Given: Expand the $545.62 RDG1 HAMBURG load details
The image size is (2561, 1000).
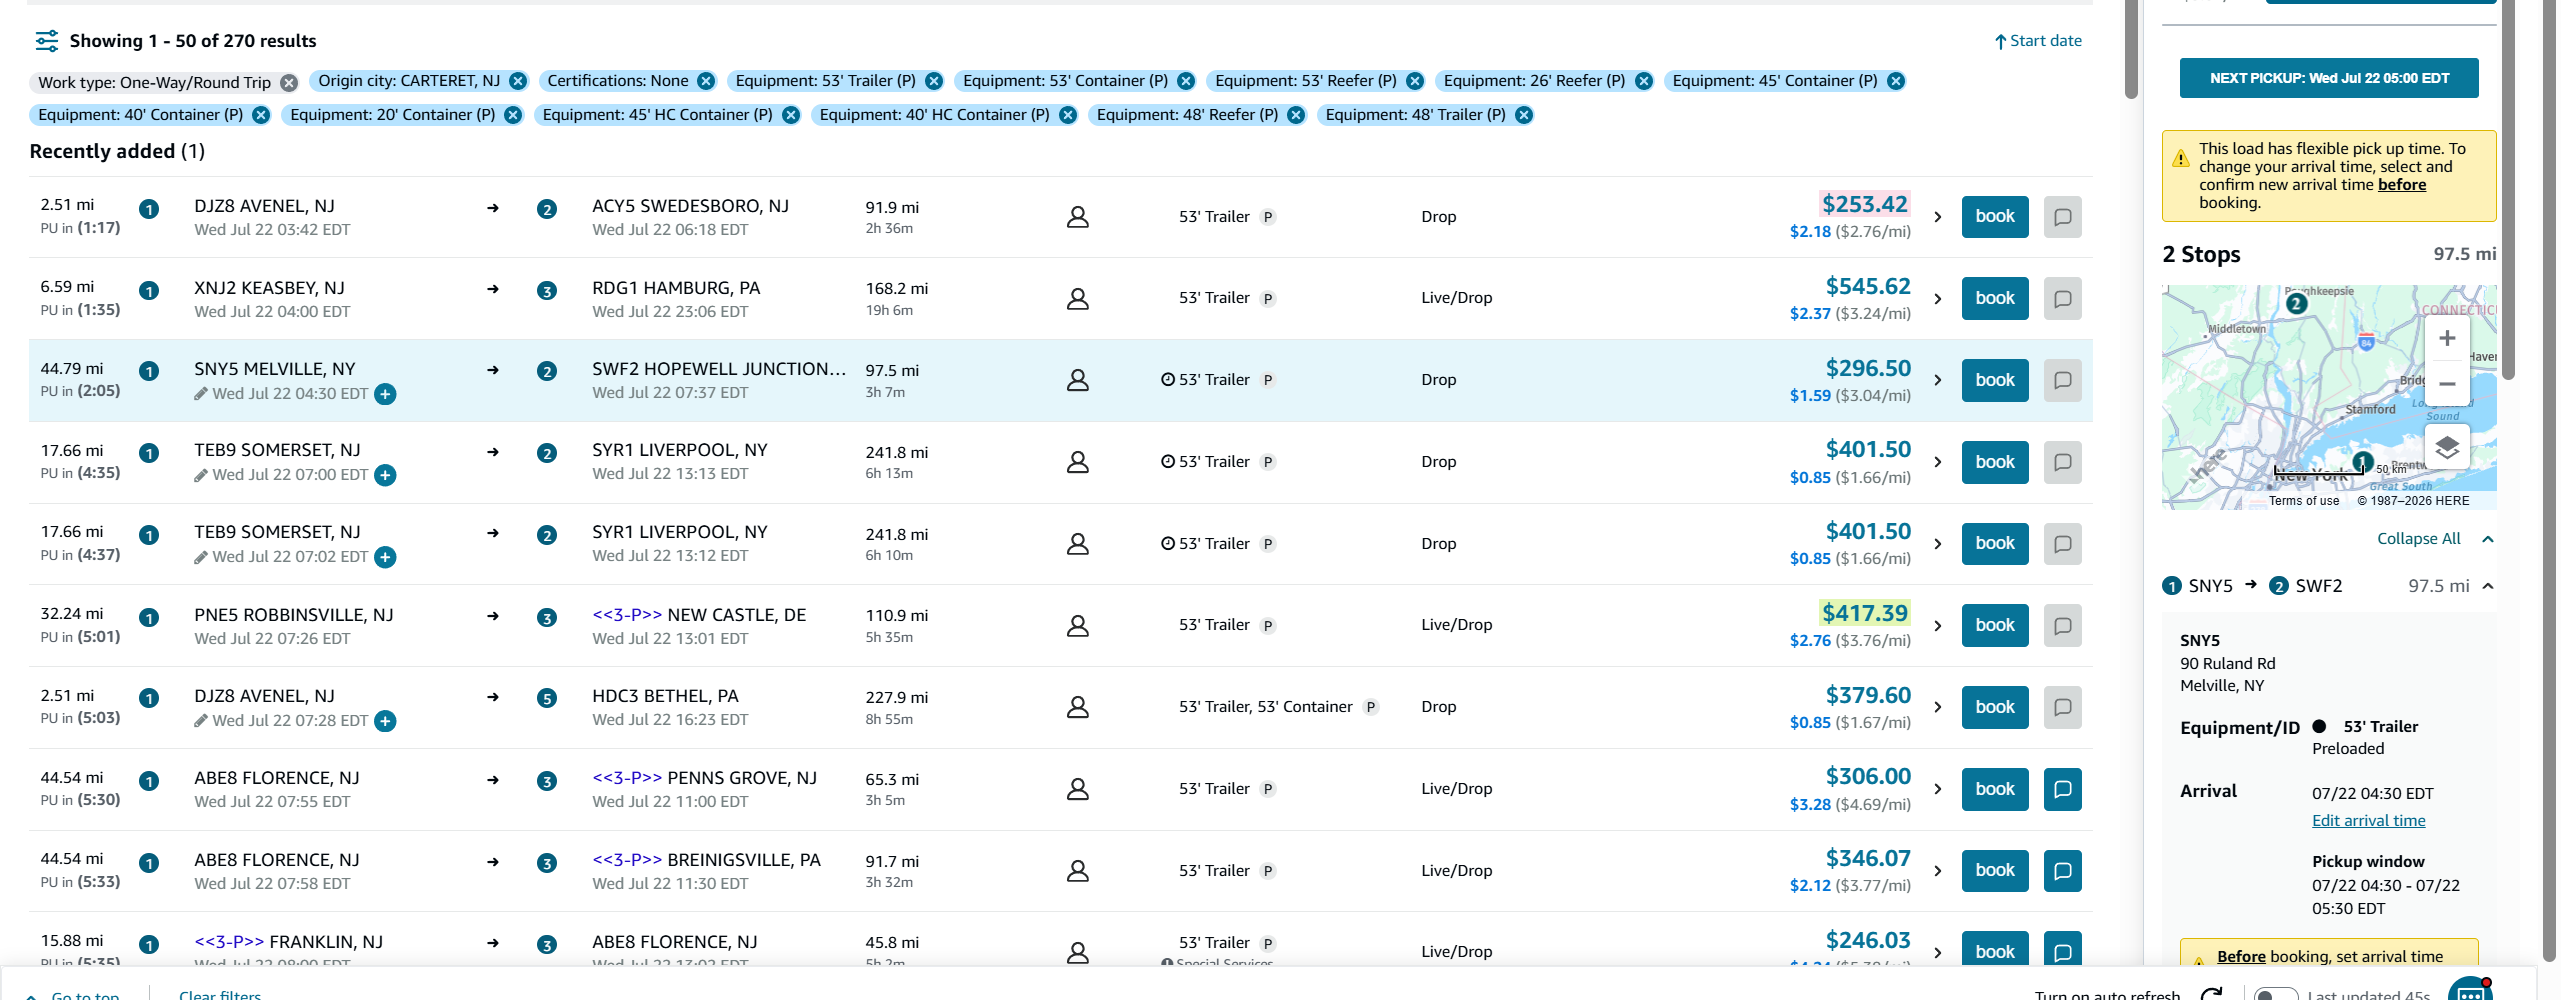Looking at the screenshot, I should coord(1938,299).
